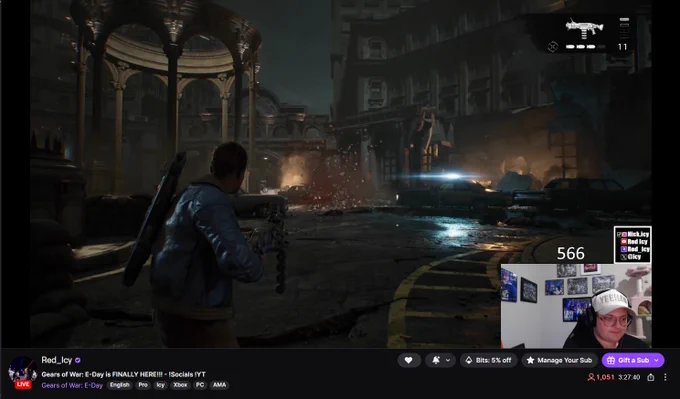Click the viewer count 1,051
The image size is (680, 399).
point(601,377)
